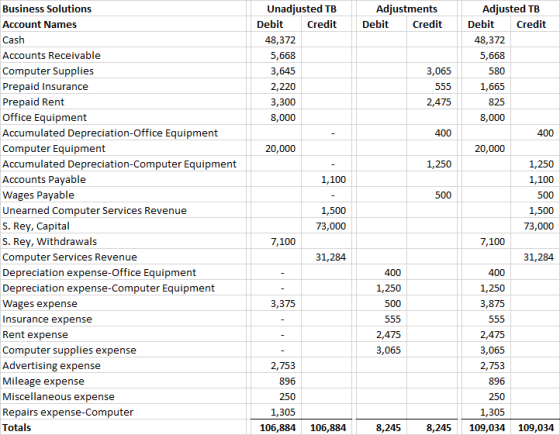Viewport: 560px width, 435px height.
Task: Click Depreciation expense-Computer Equipment label
Action: (x=109, y=289)
